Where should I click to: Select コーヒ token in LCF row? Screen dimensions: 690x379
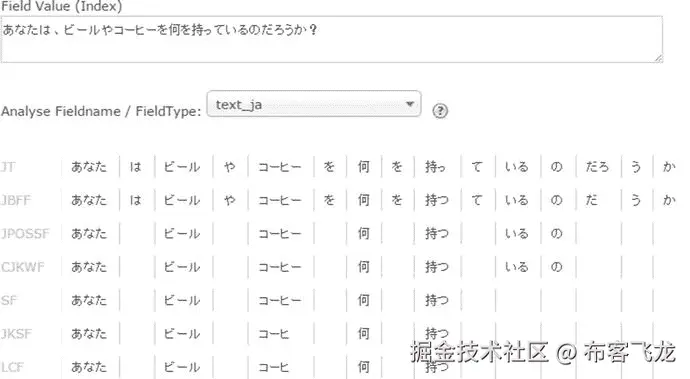(273, 367)
